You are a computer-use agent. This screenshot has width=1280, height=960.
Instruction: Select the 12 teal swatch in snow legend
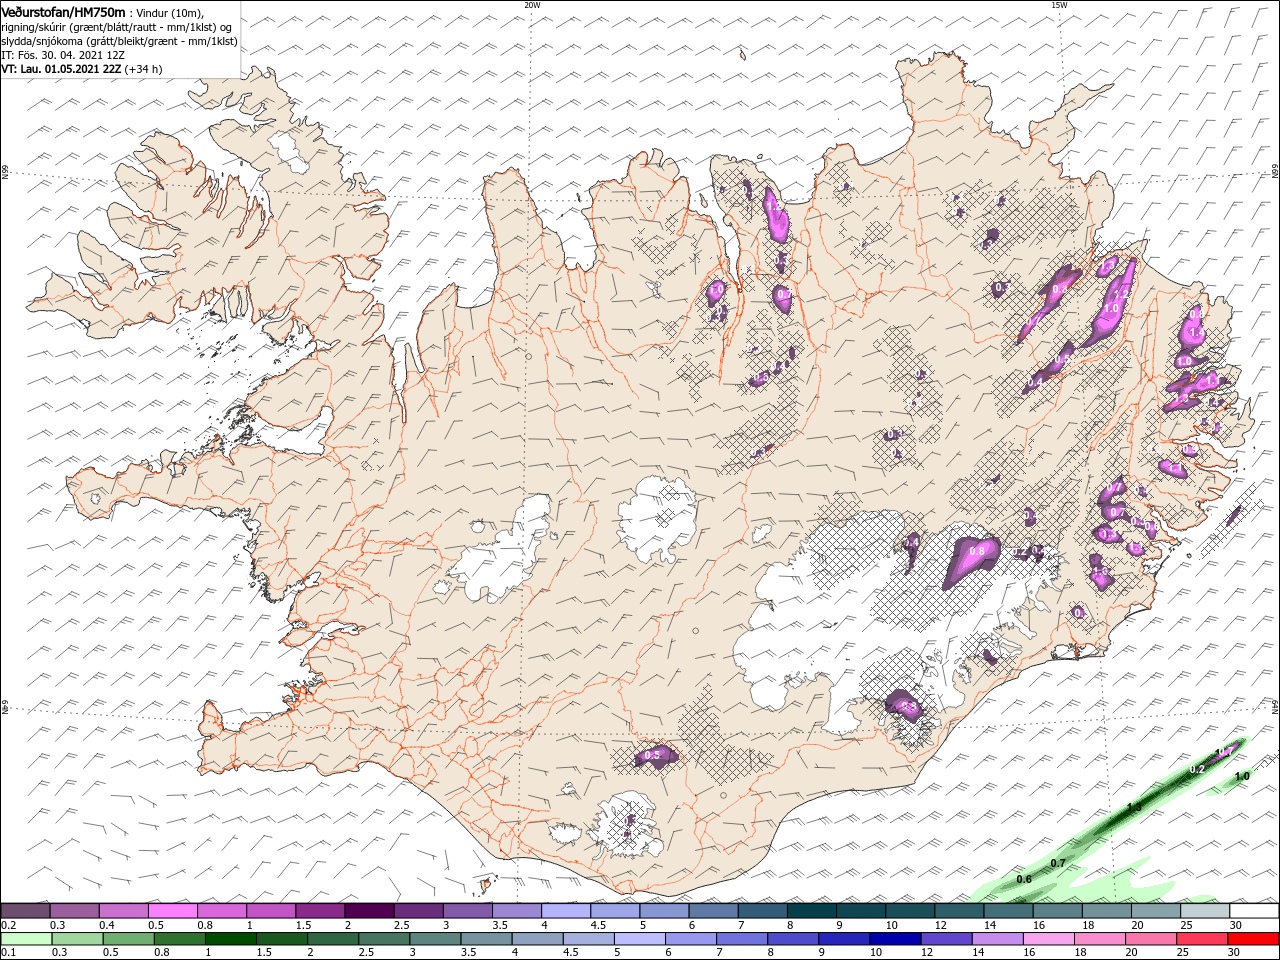click(x=960, y=910)
